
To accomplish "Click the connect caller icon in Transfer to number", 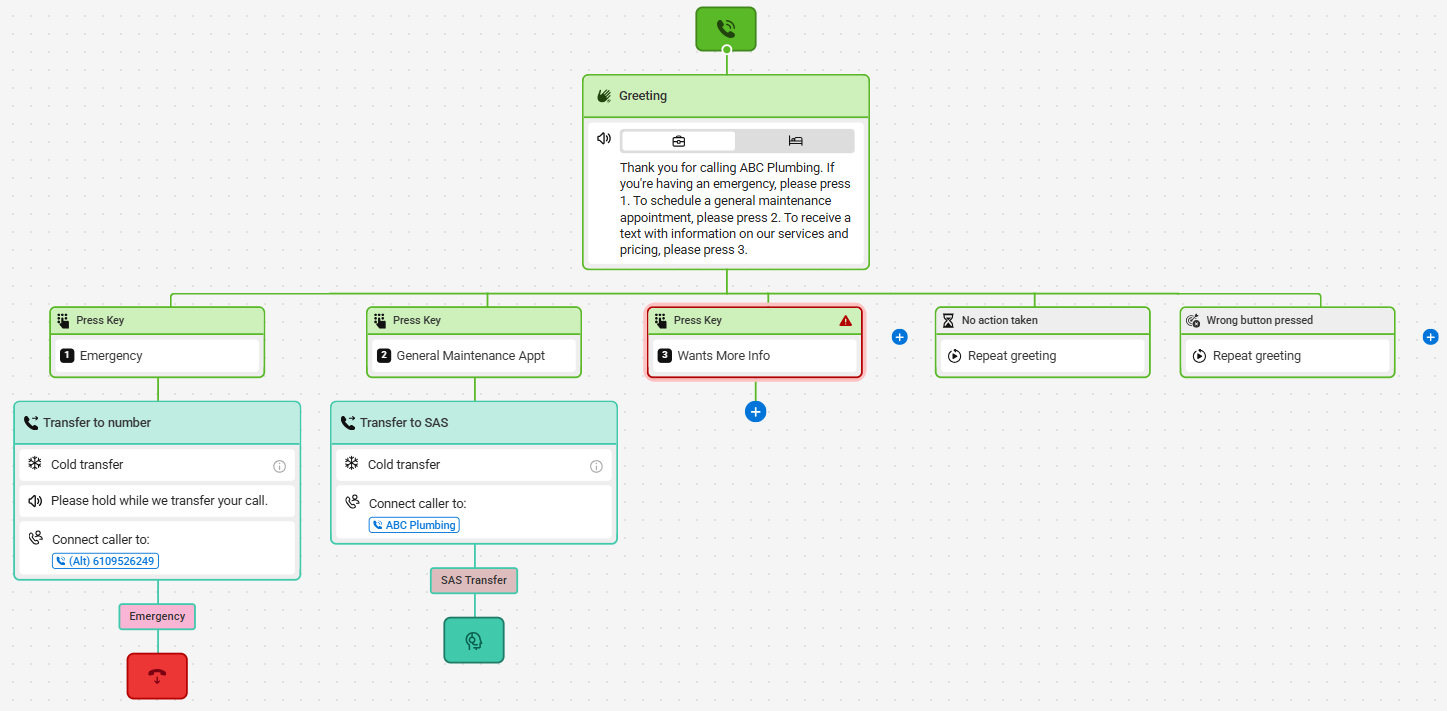I will 36,538.
